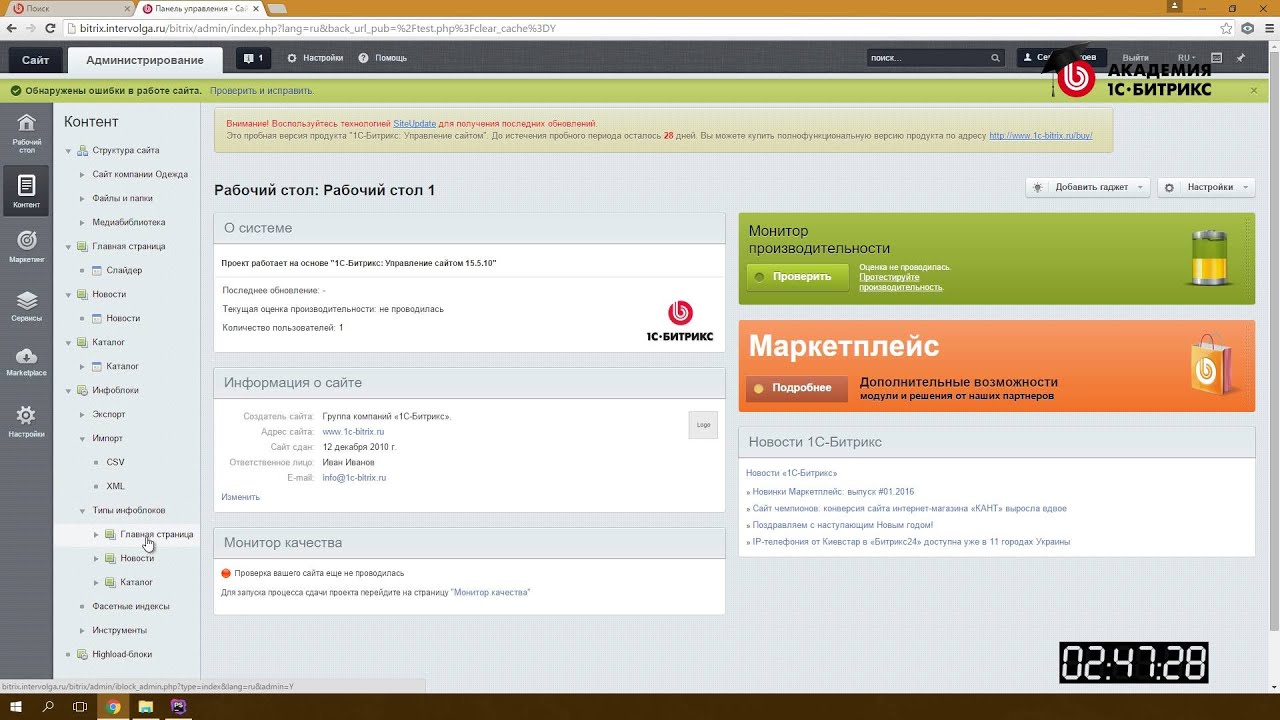The image size is (1280, 720).
Task: Select the CSV import item
Action: (115, 462)
